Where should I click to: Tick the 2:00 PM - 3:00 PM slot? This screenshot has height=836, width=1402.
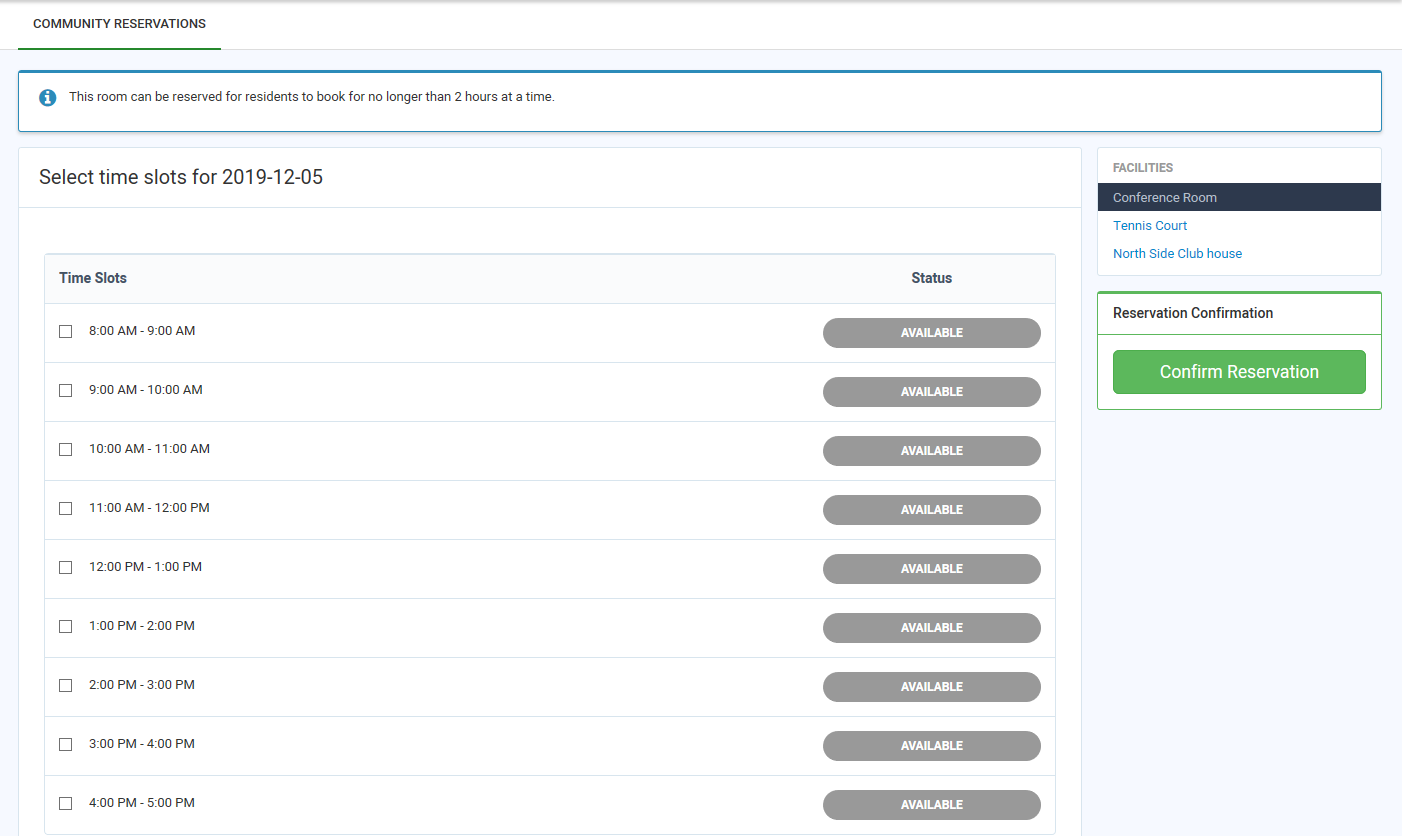66,685
